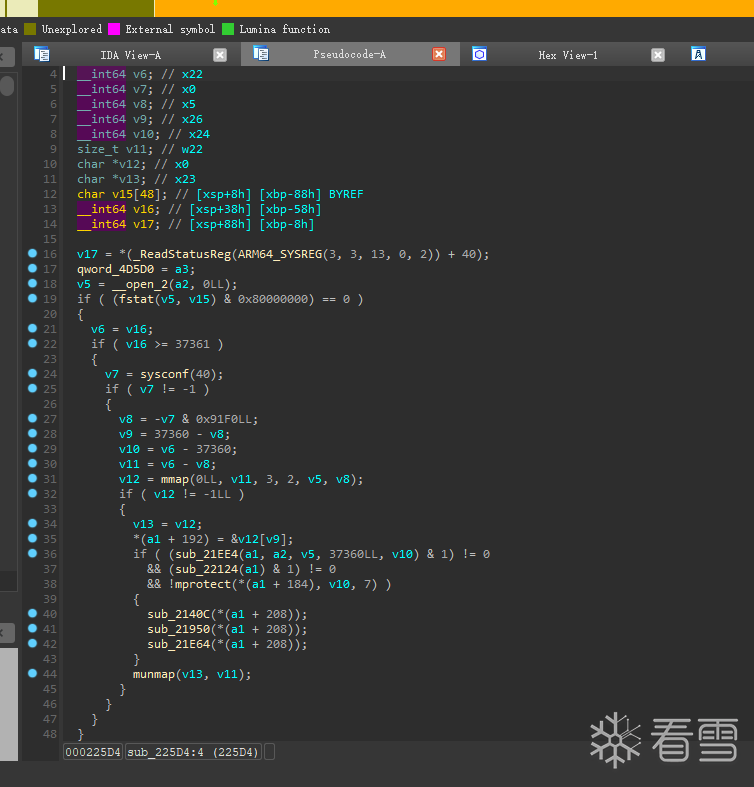Switch to the IDA View-A tab

tap(131, 55)
